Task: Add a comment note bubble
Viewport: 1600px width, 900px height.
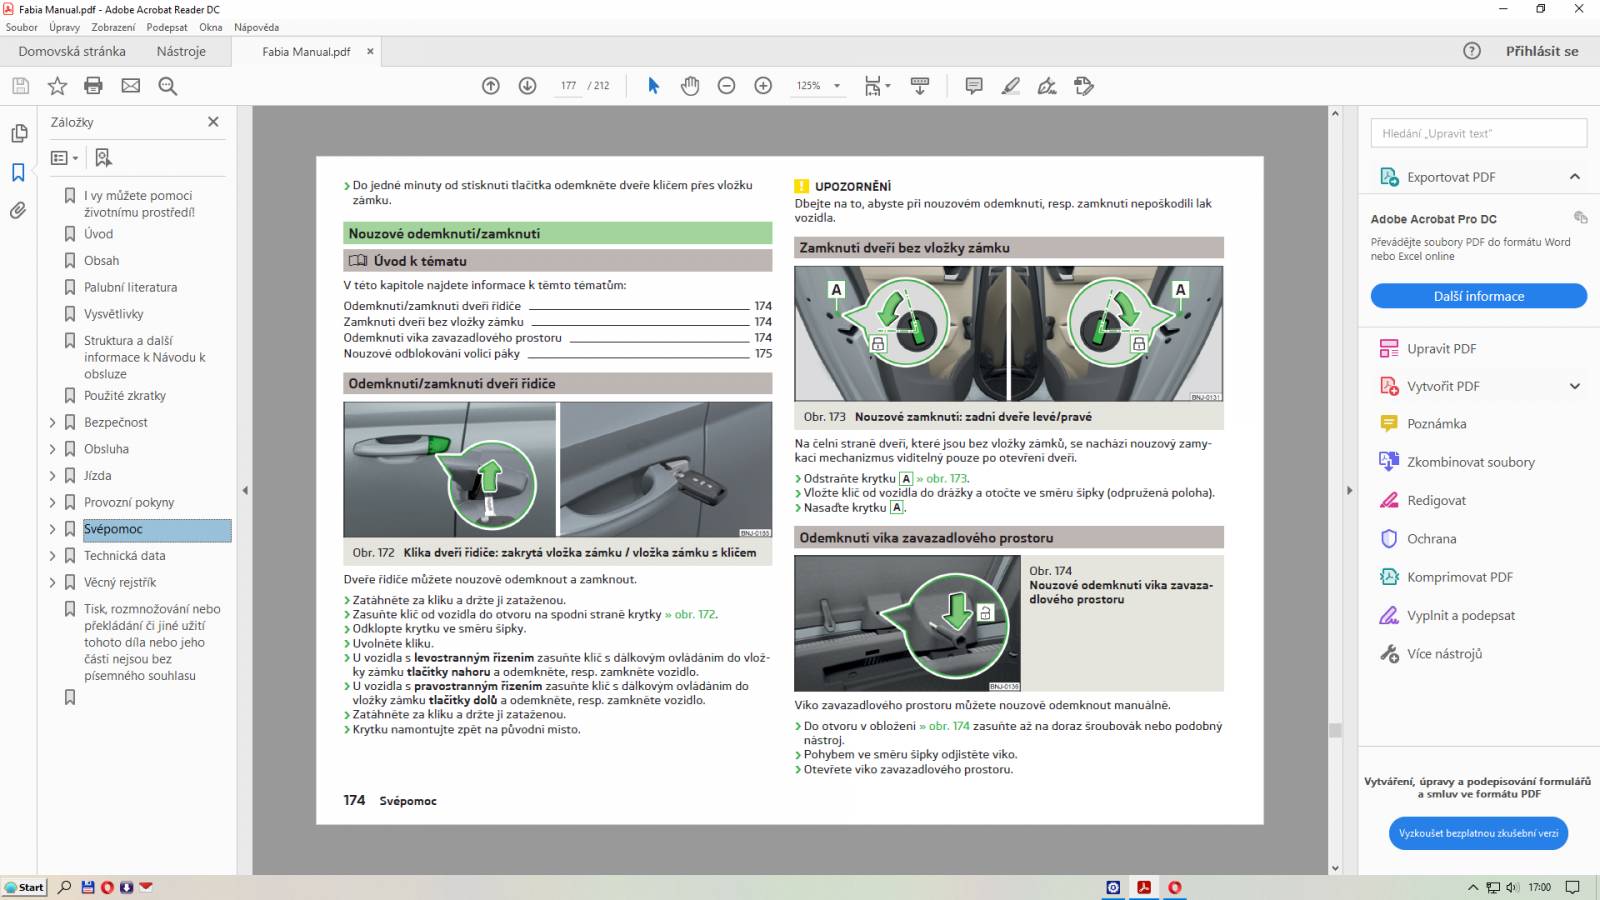Action: 974,86
